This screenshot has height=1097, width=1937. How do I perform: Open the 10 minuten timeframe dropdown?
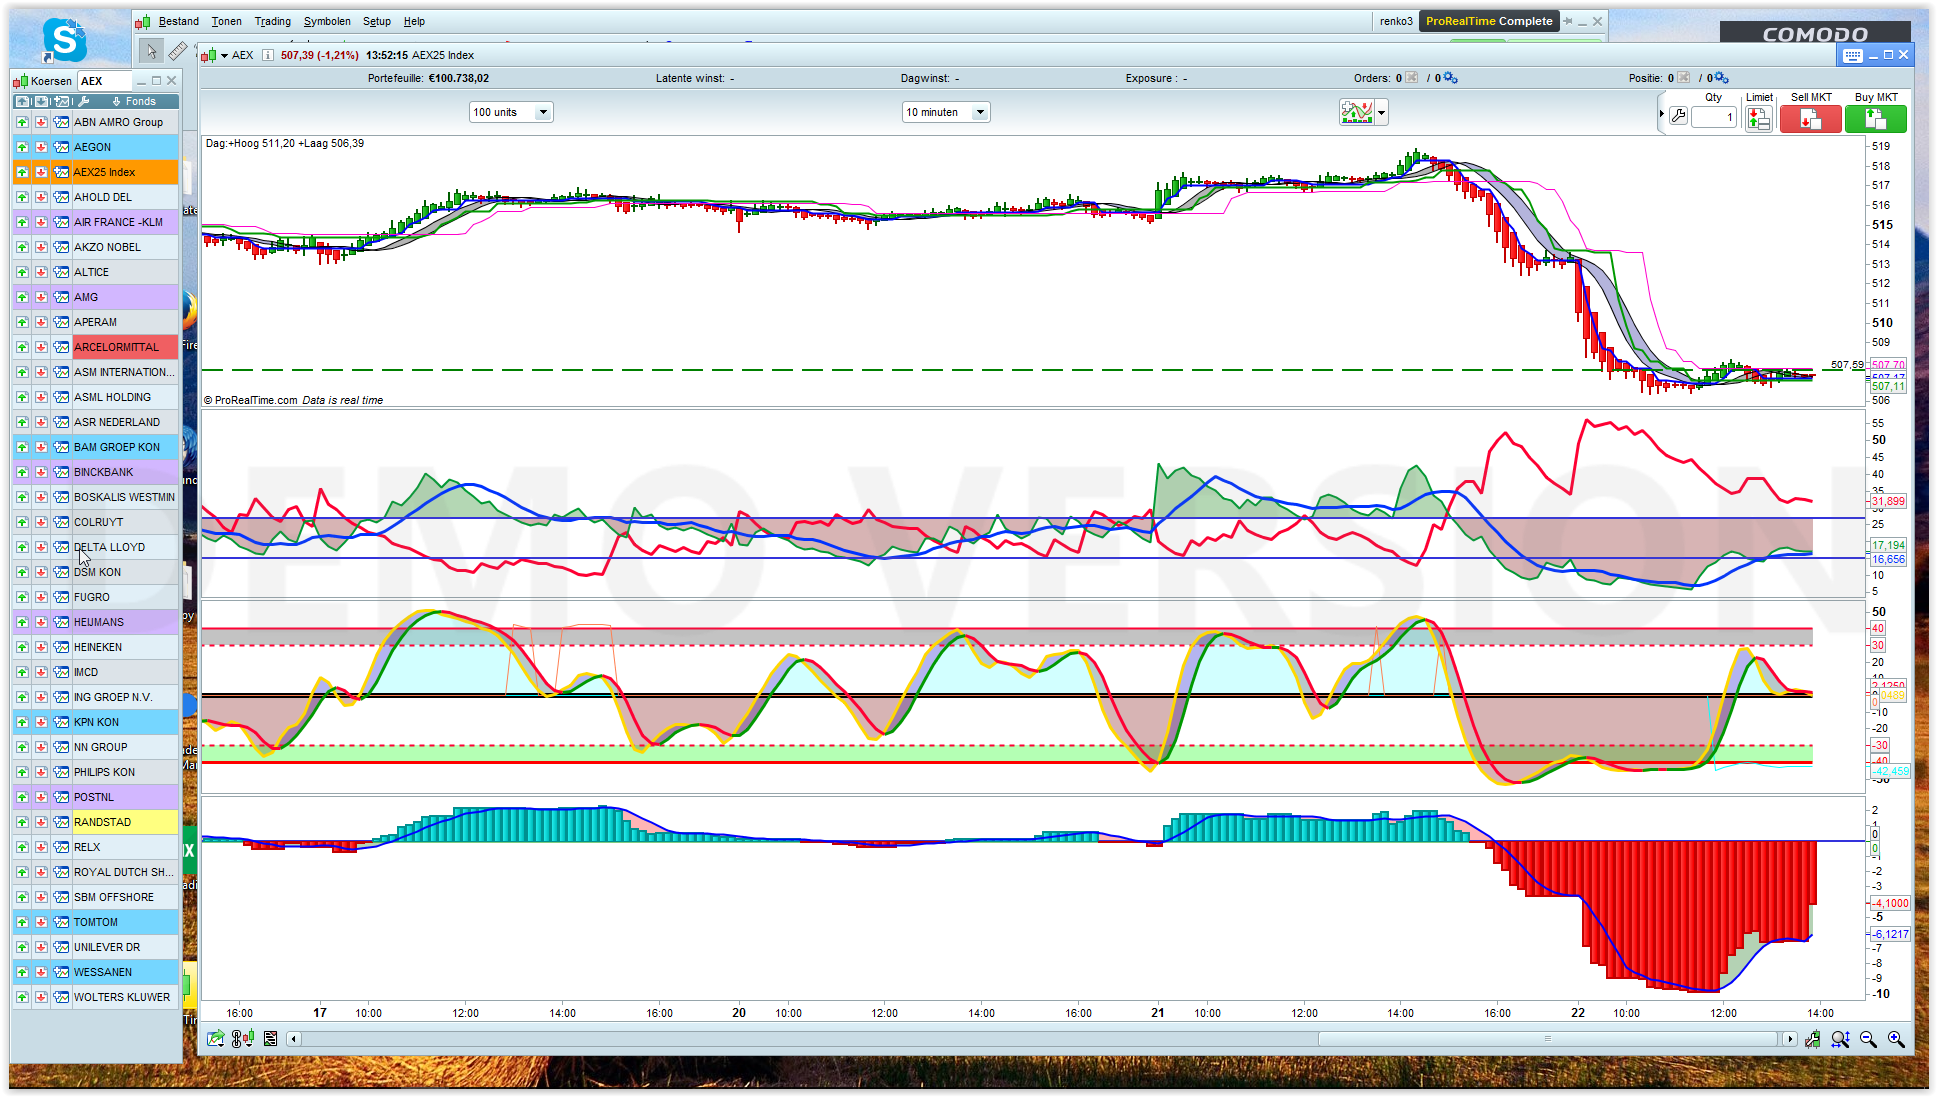coord(980,112)
